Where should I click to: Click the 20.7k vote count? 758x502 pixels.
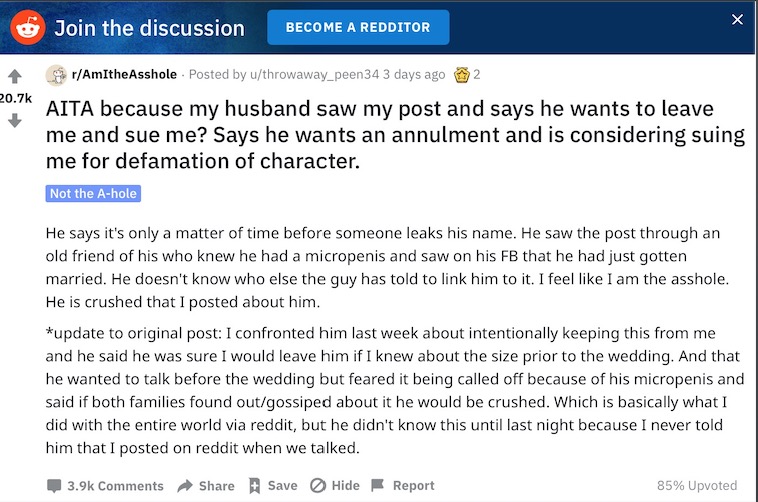15,98
